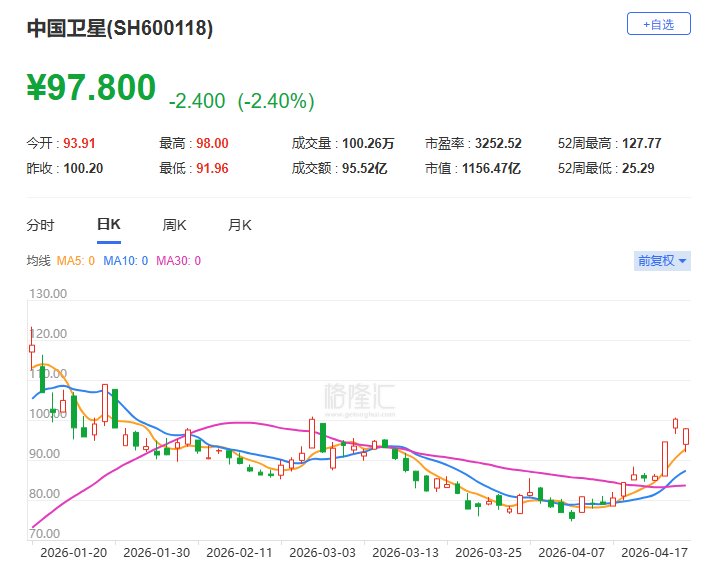This screenshot has height=567, width=711.
Task: Click the current price ¥97.800
Action: tap(91, 88)
